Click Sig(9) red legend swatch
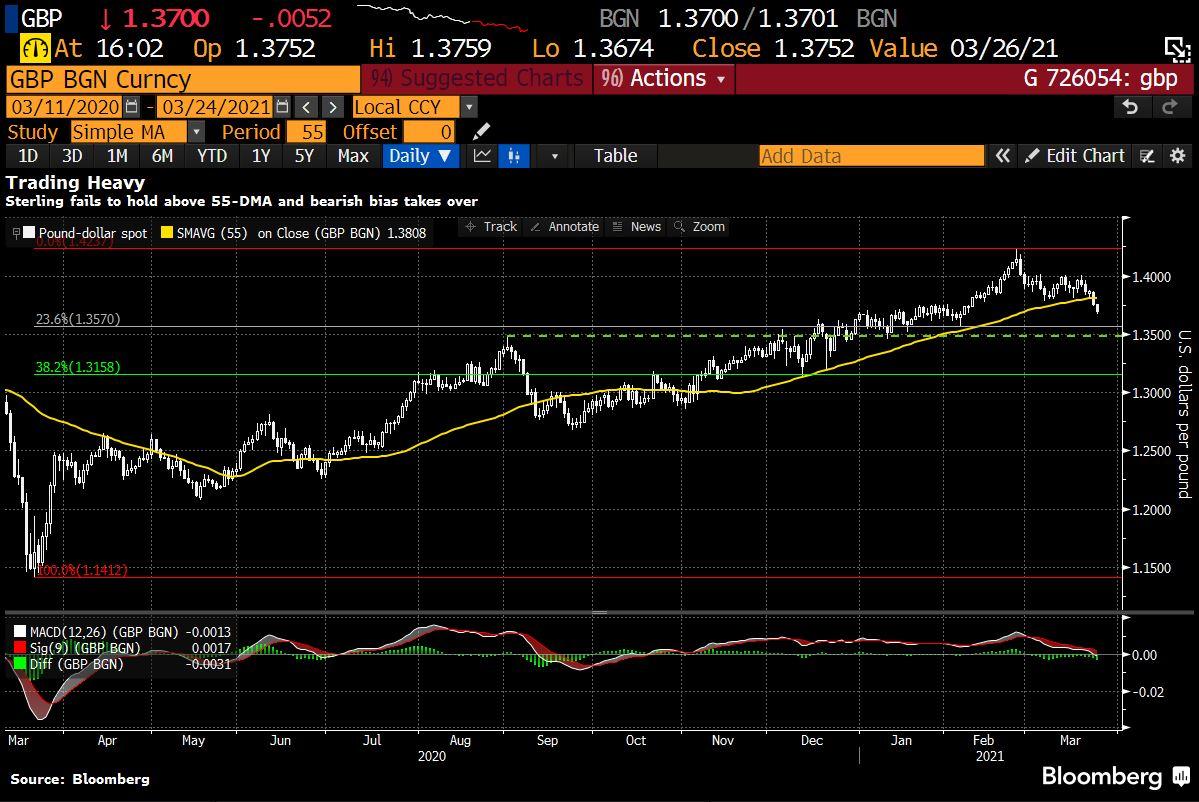This screenshot has width=1199, height=802. 20,648
